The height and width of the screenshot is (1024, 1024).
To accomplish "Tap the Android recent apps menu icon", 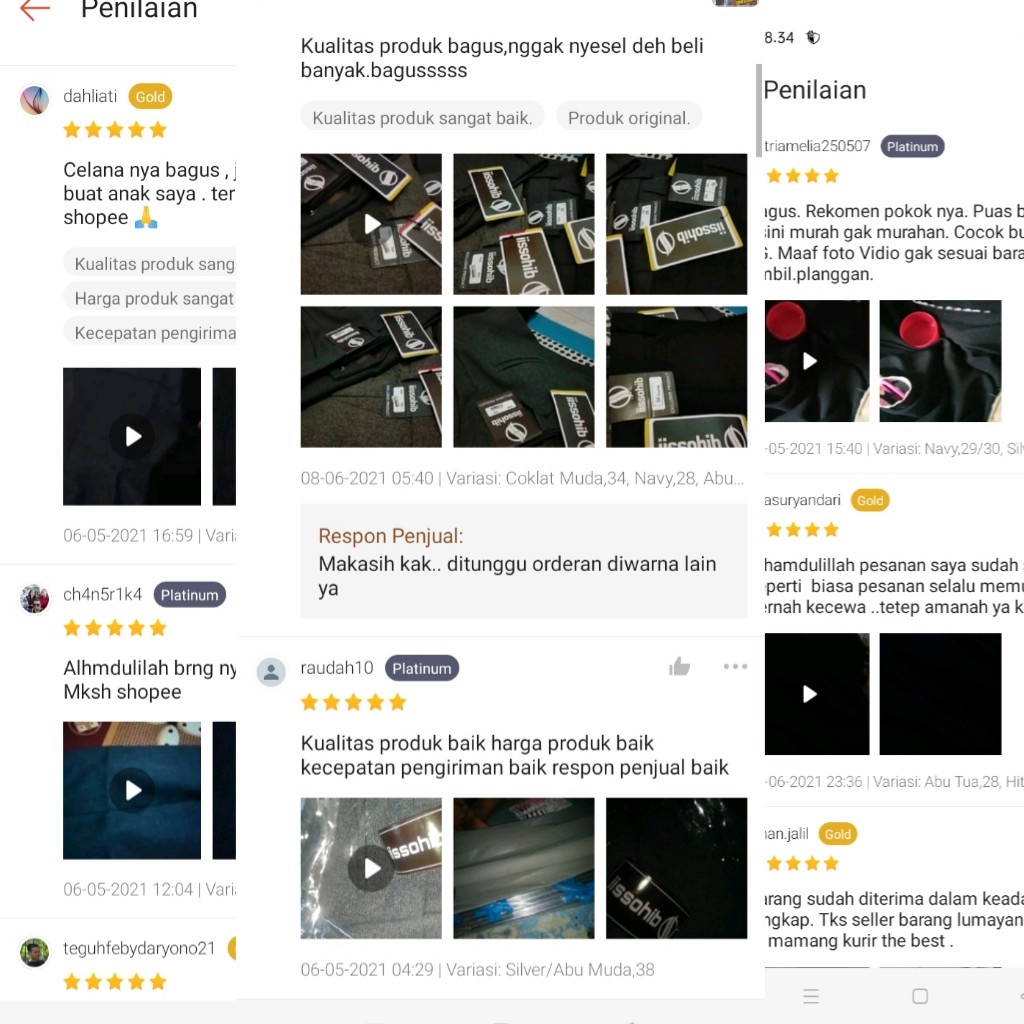I will 811,996.
